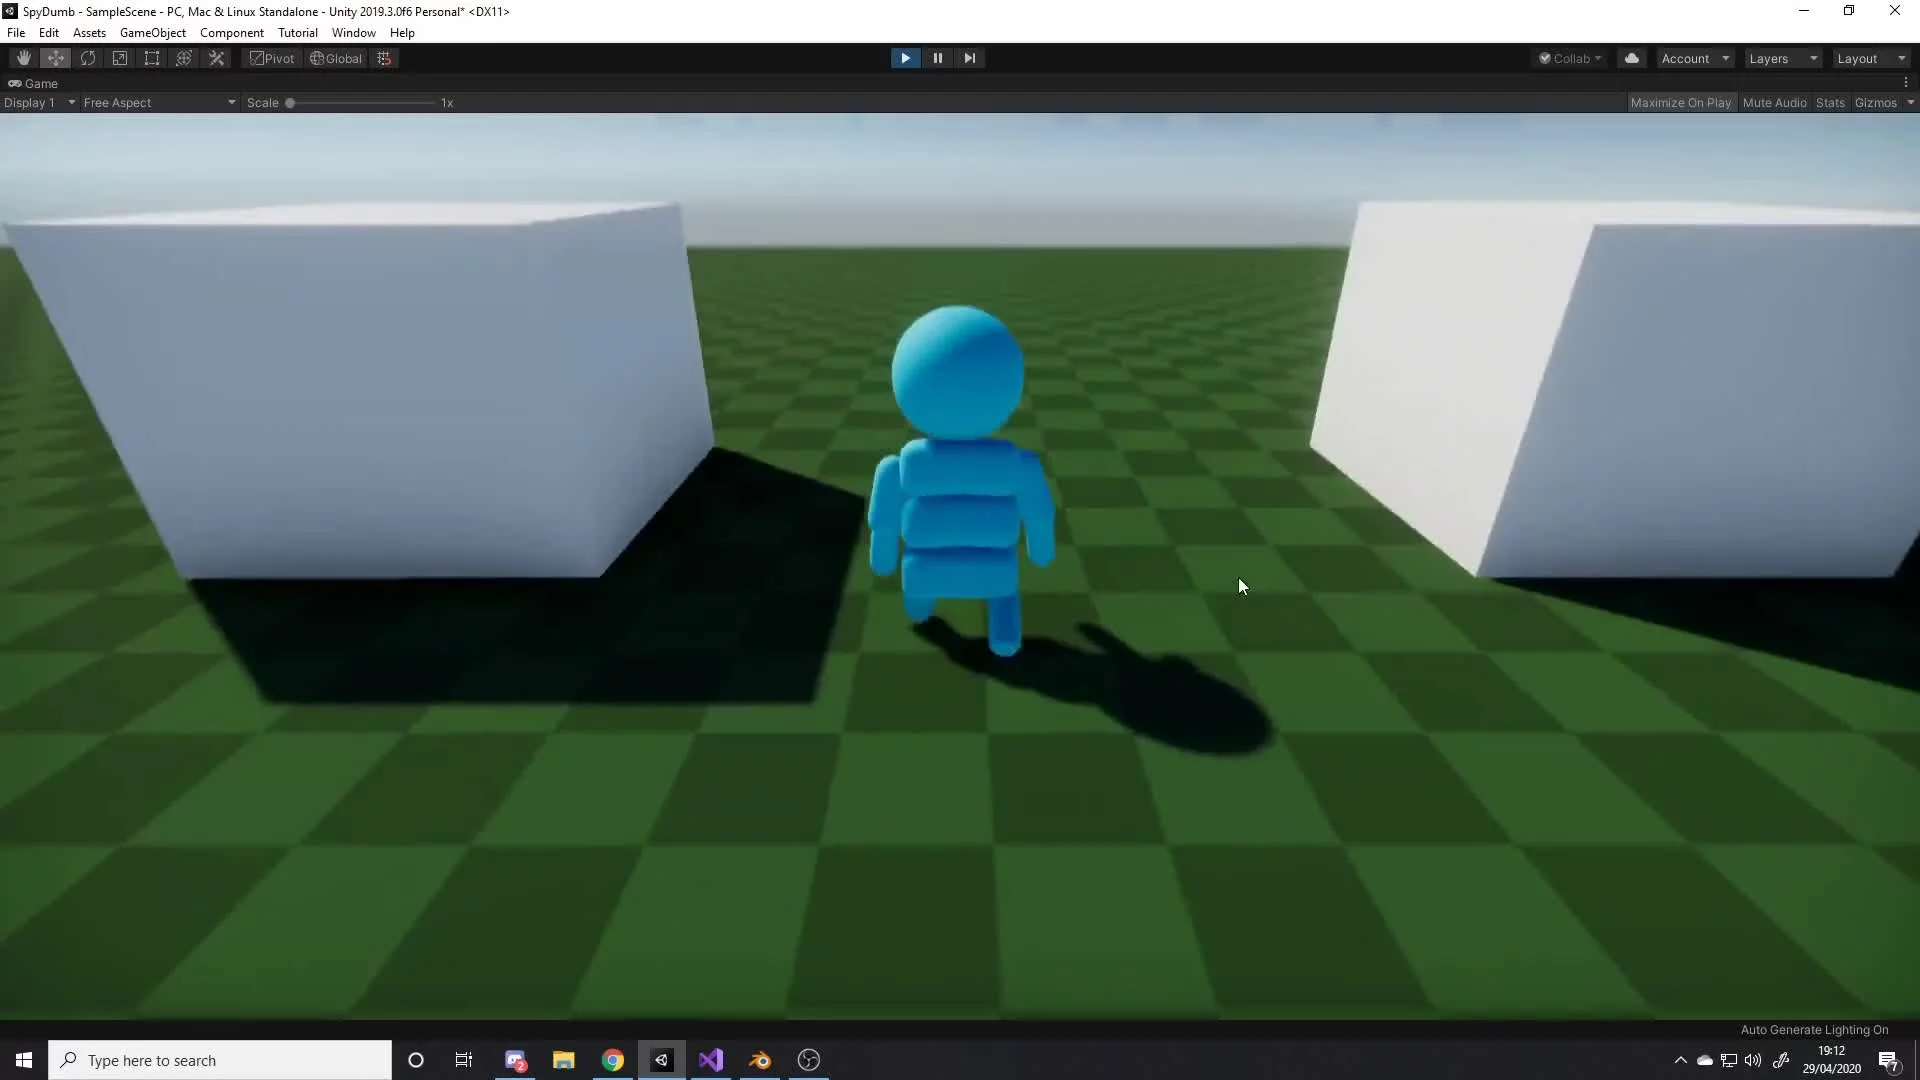
Task: Select the Move tool
Action: coord(55,58)
